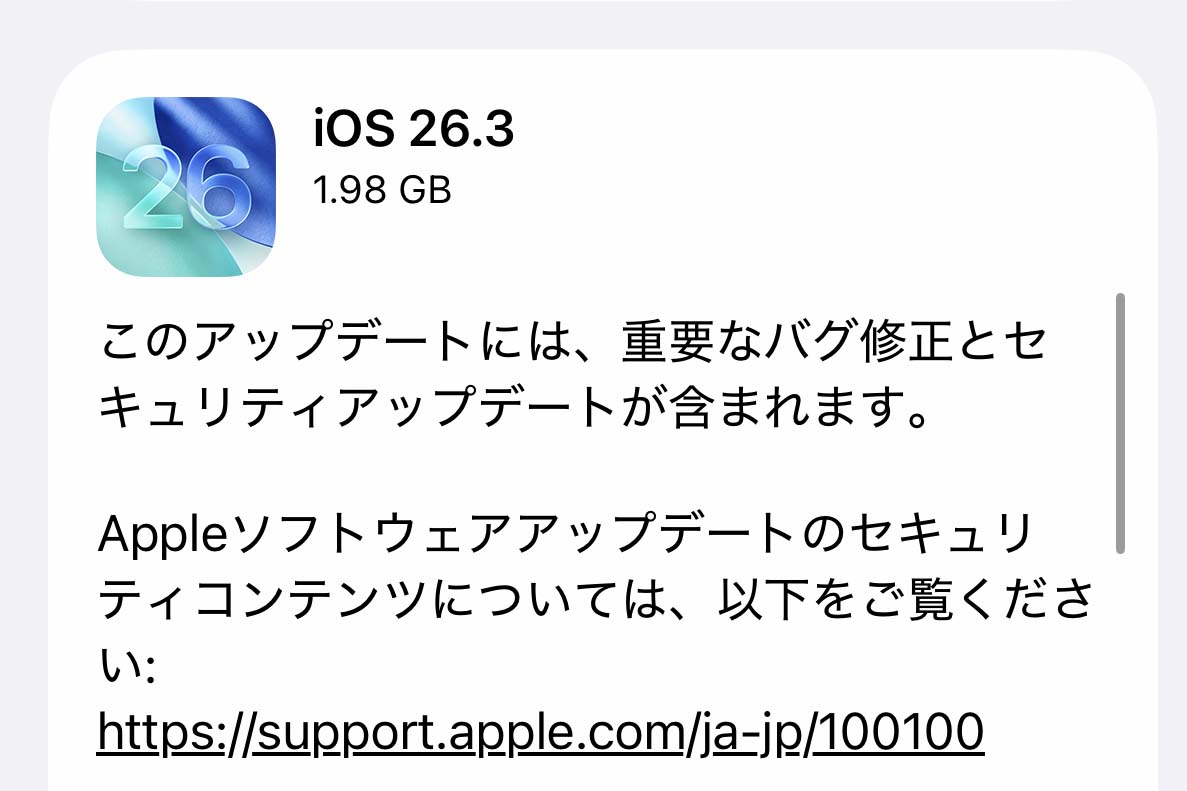Click the 1.98 GB size label
This screenshot has height=791, width=1187.
(382, 190)
